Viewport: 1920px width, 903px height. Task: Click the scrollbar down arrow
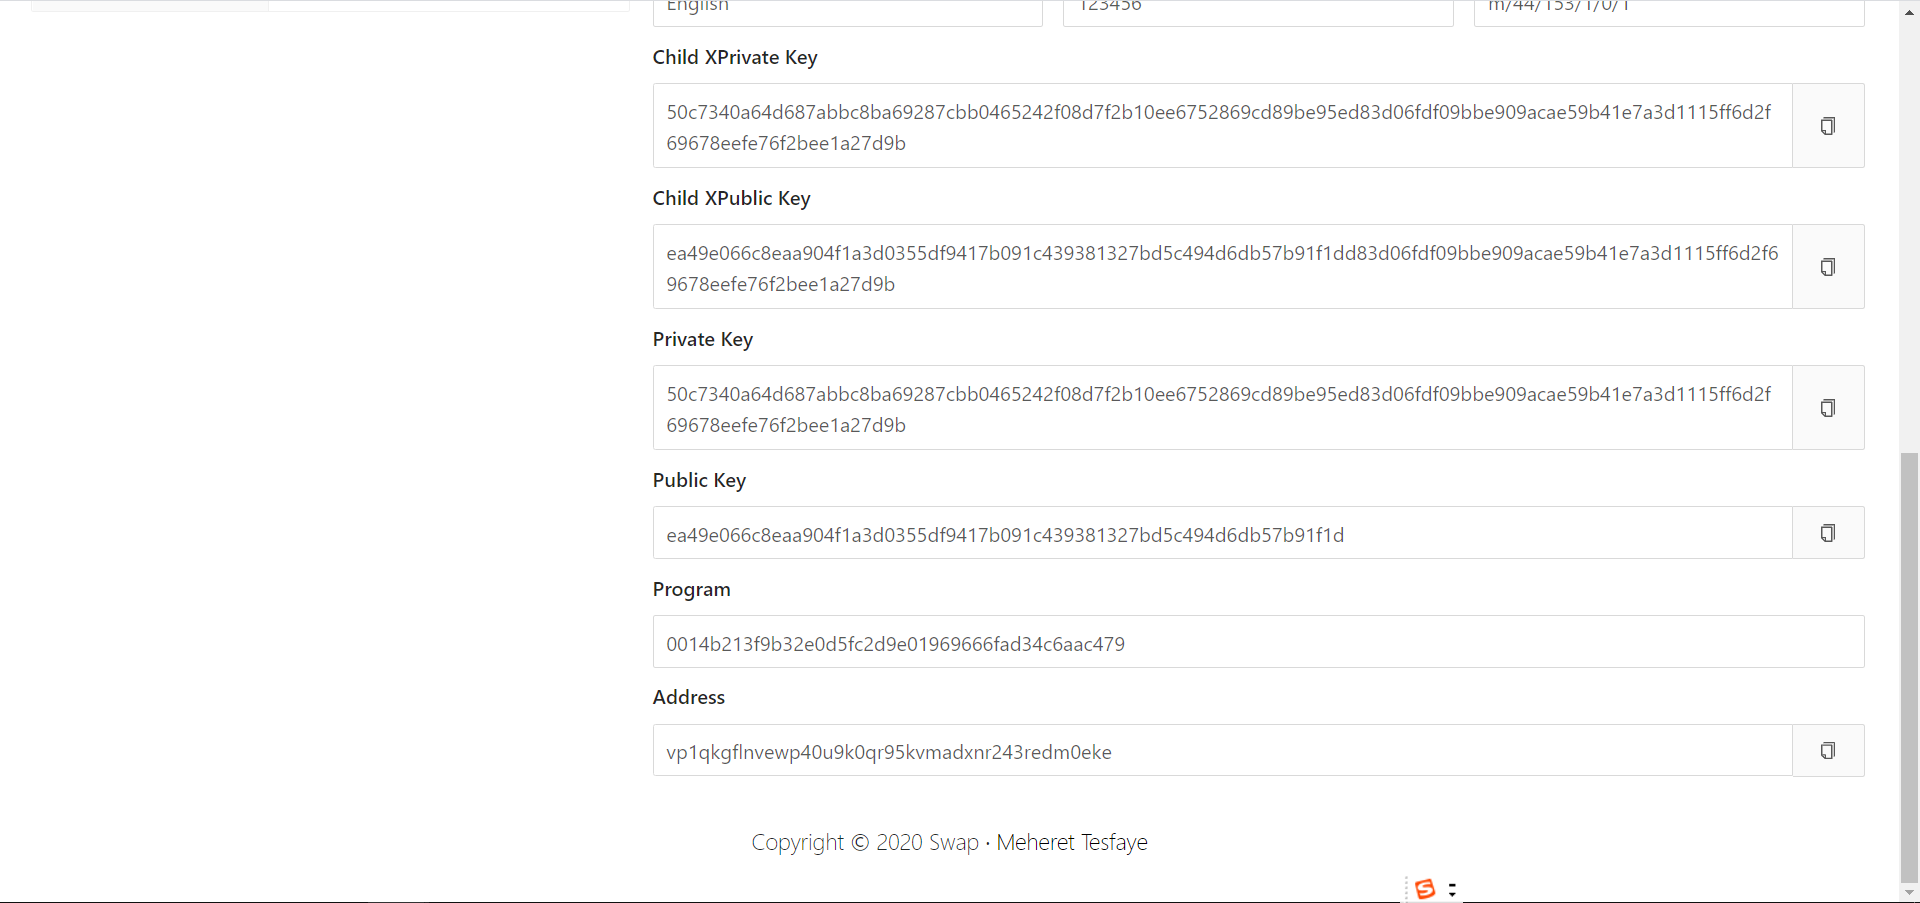click(1909, 892)
